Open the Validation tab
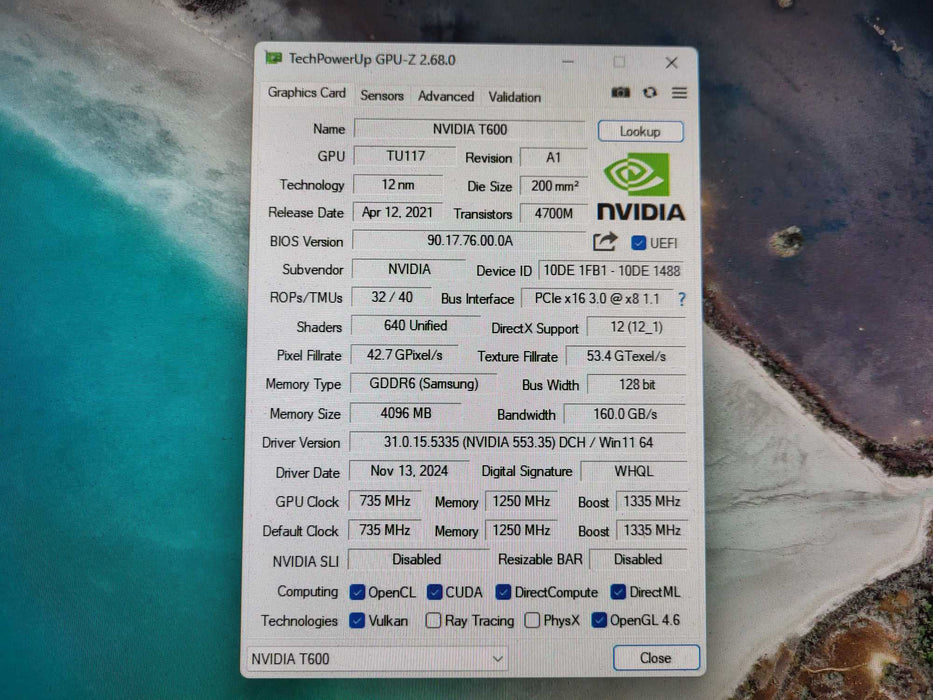The width and height of the screenshot is (933, 700). point(514,96)
